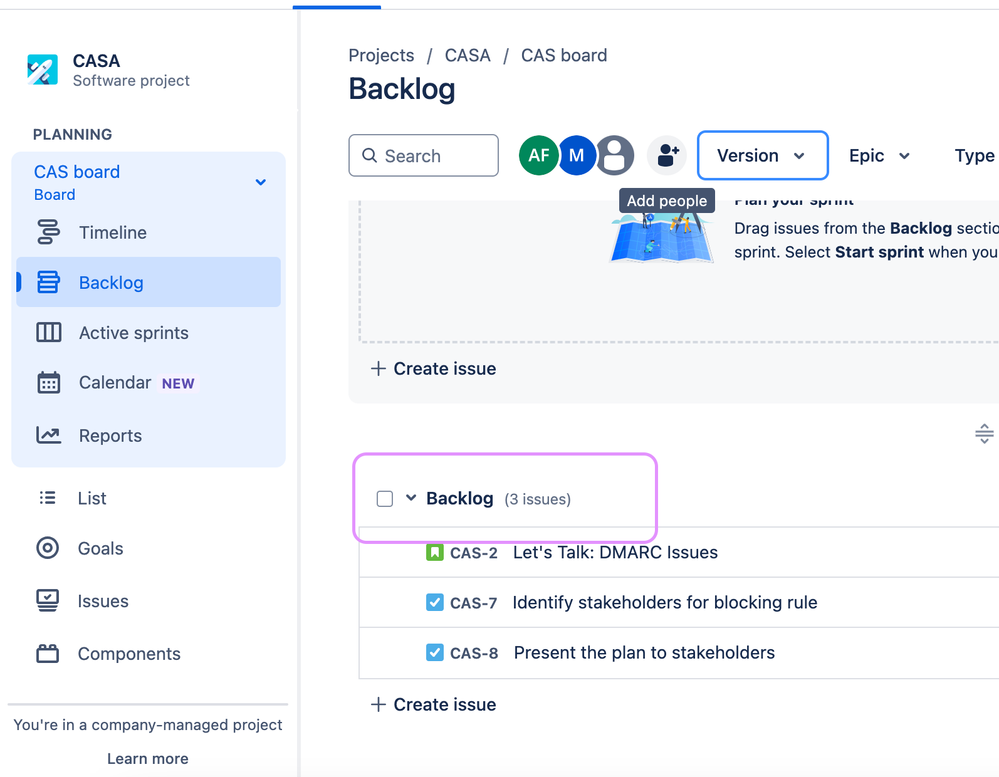Filter by the AF user avatar

[539, 155]
